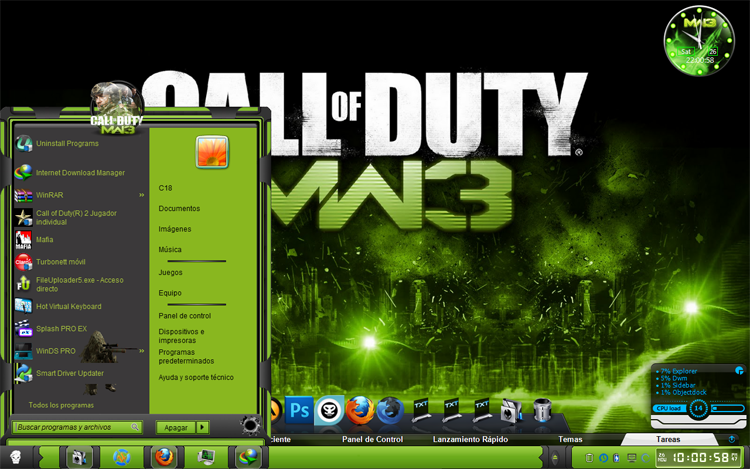Expand the WinDS PRO submenu arrow

pos(142,351)
